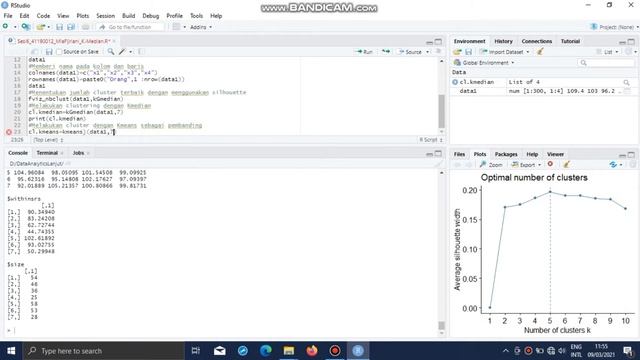This screenshot has height=360, width=640.
Task: Click the workspace panes grid icon
Action: click(176, 27)
